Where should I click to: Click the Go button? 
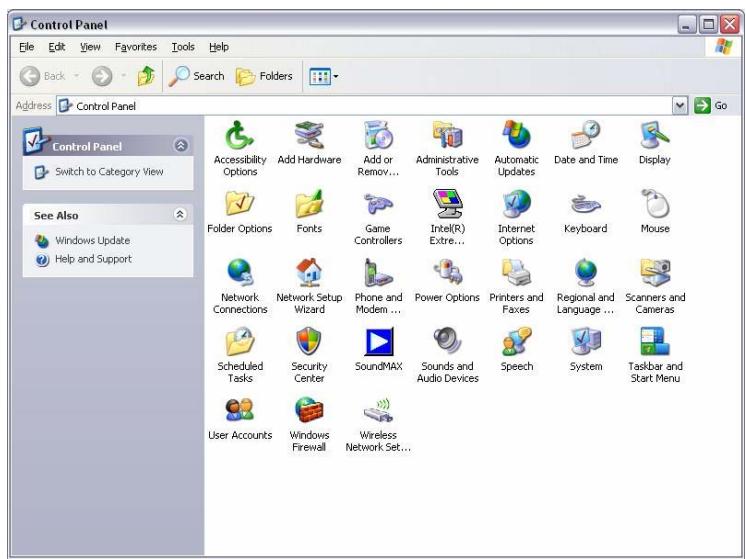point(711,105)
